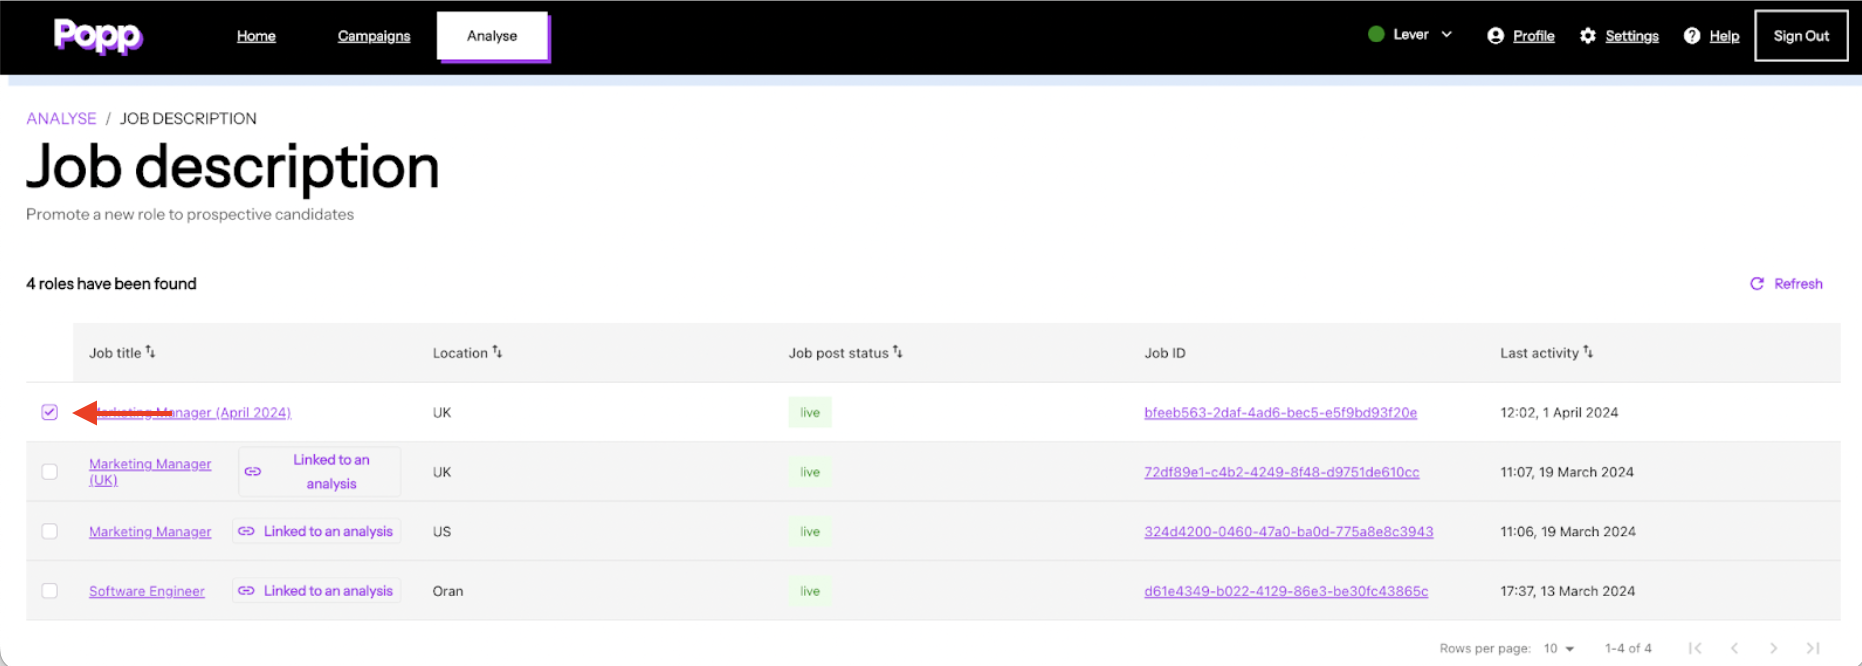
Task: Click the US location cell
Action: point(442,531)
